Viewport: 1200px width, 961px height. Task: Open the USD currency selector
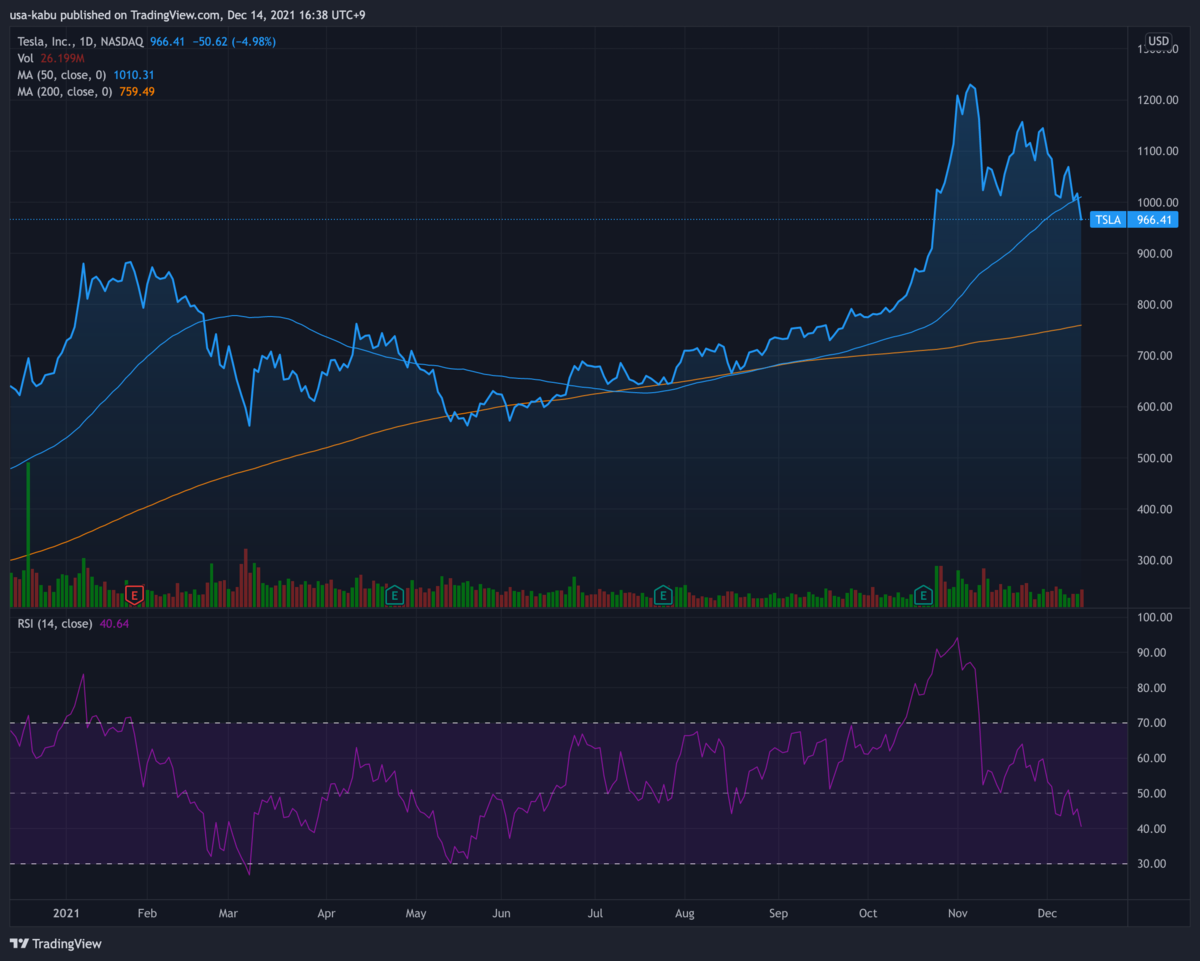(1158, 42)
